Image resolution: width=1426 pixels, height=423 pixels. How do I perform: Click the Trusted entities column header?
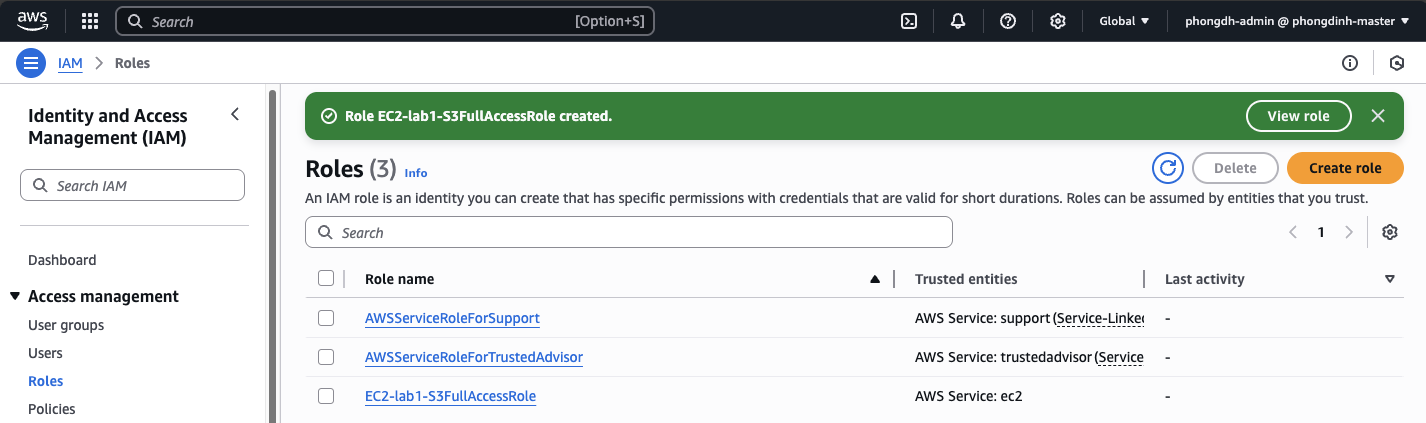(x=966, y=279)
